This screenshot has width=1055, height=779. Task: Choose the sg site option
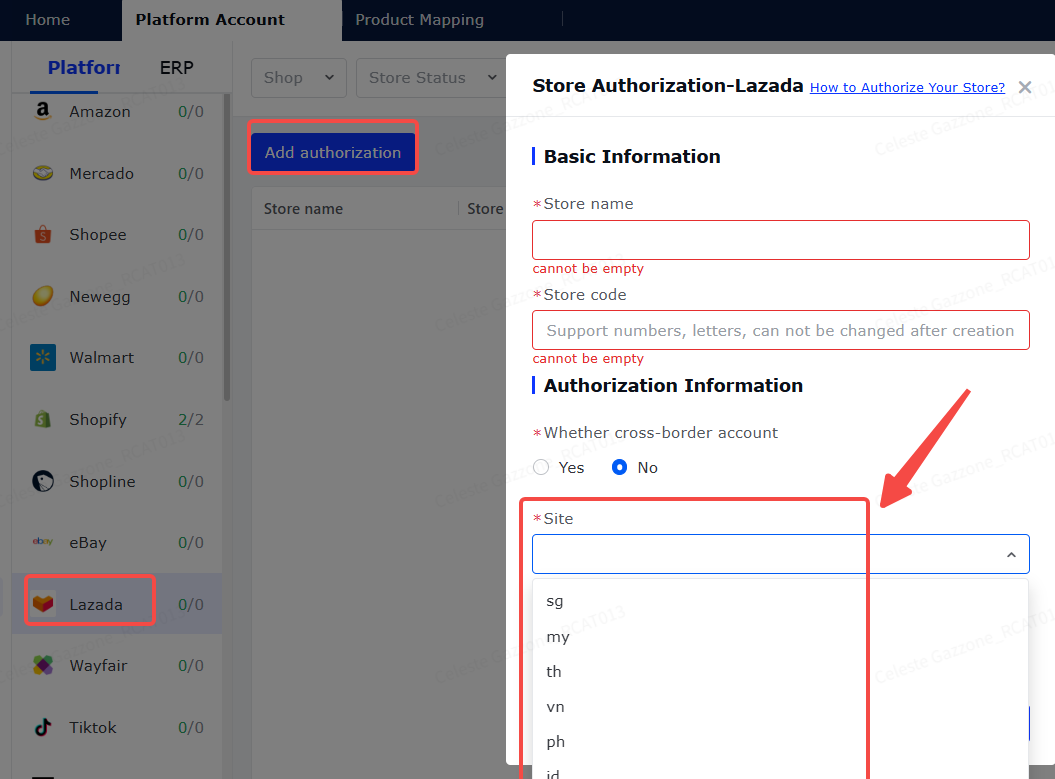coord(780,601)
